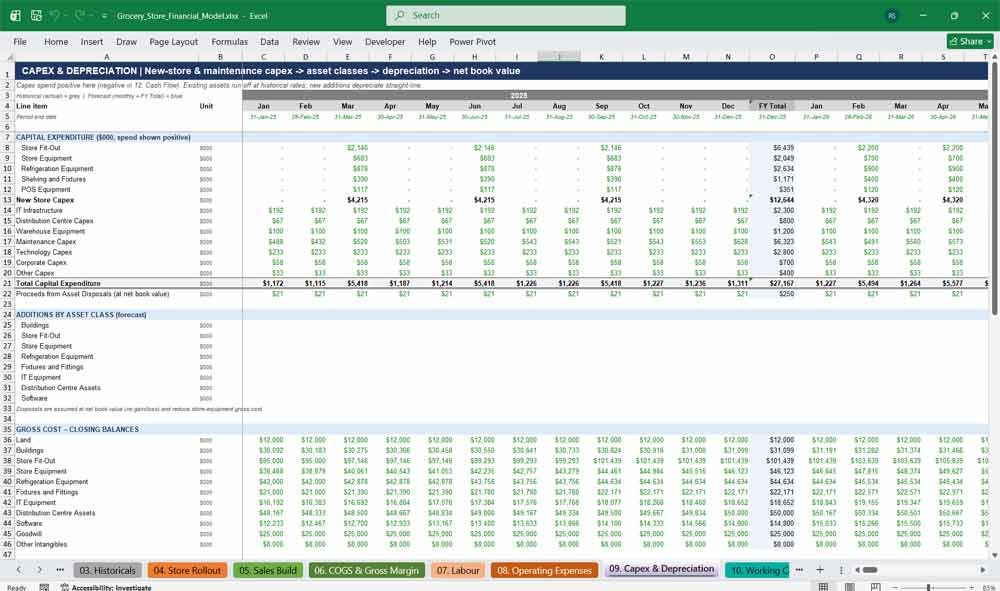Click the sheet list ellipsis left of tabs
This screenshot has width=1000, height=591.
pyautogui.click(x=60, y=569)
